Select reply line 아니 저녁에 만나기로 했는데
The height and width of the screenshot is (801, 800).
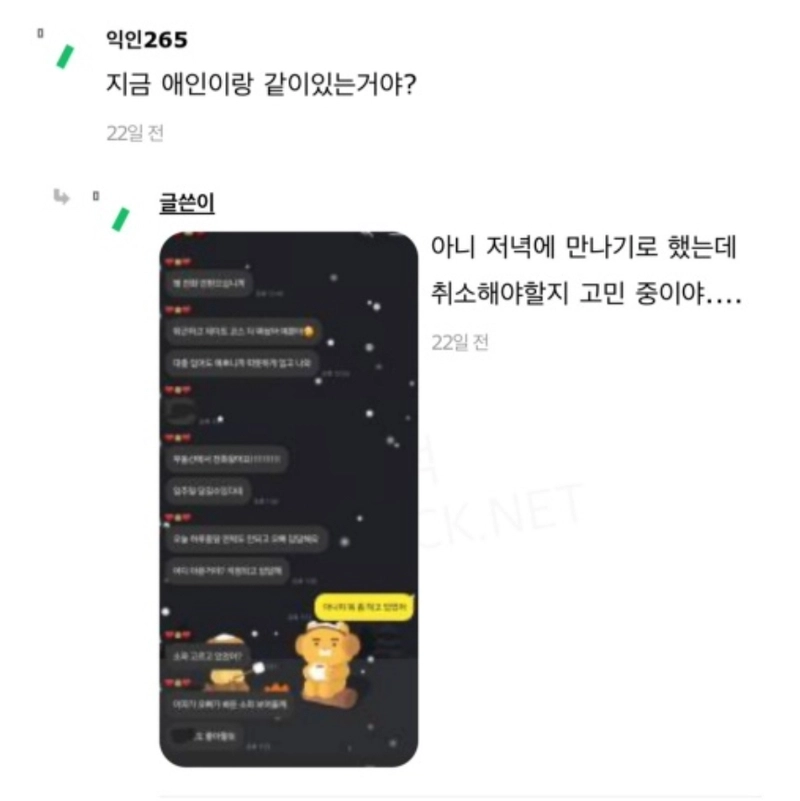coord(584,247)
